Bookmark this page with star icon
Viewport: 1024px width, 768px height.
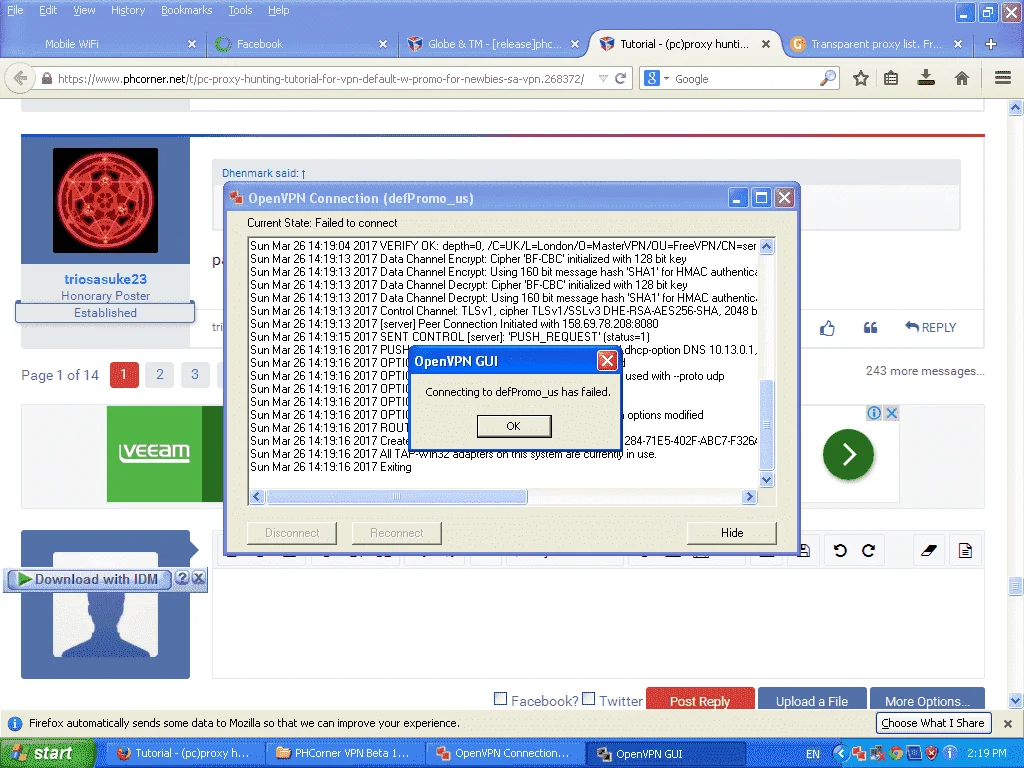coord(861,78)
